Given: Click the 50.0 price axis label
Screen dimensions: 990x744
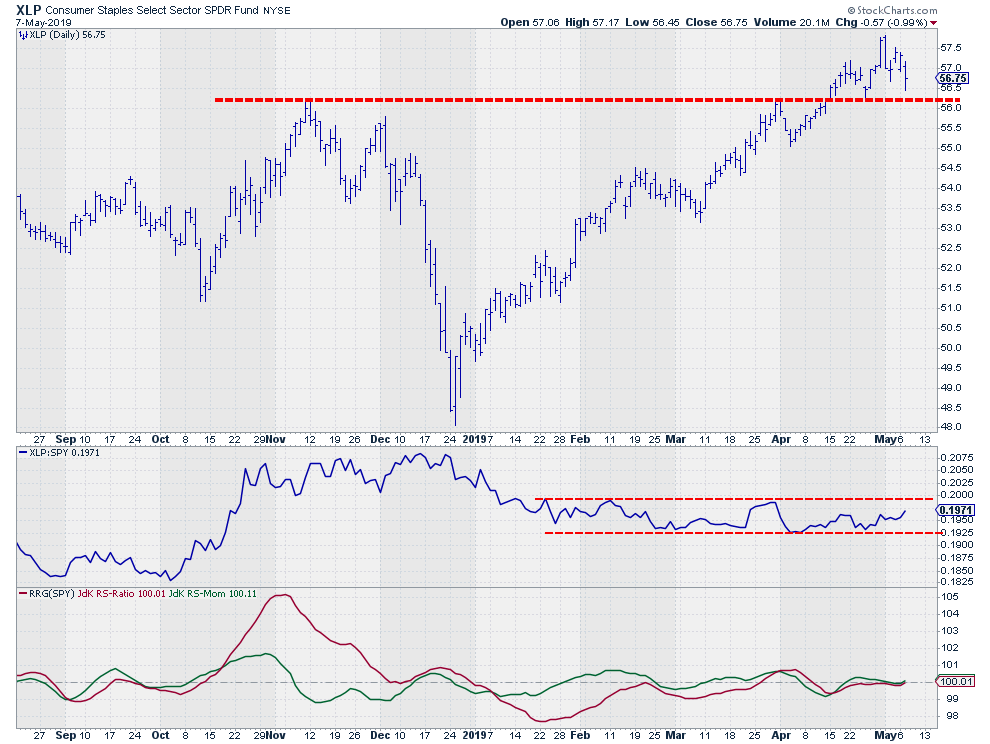Looking at the screenshot, I should 951,347.
